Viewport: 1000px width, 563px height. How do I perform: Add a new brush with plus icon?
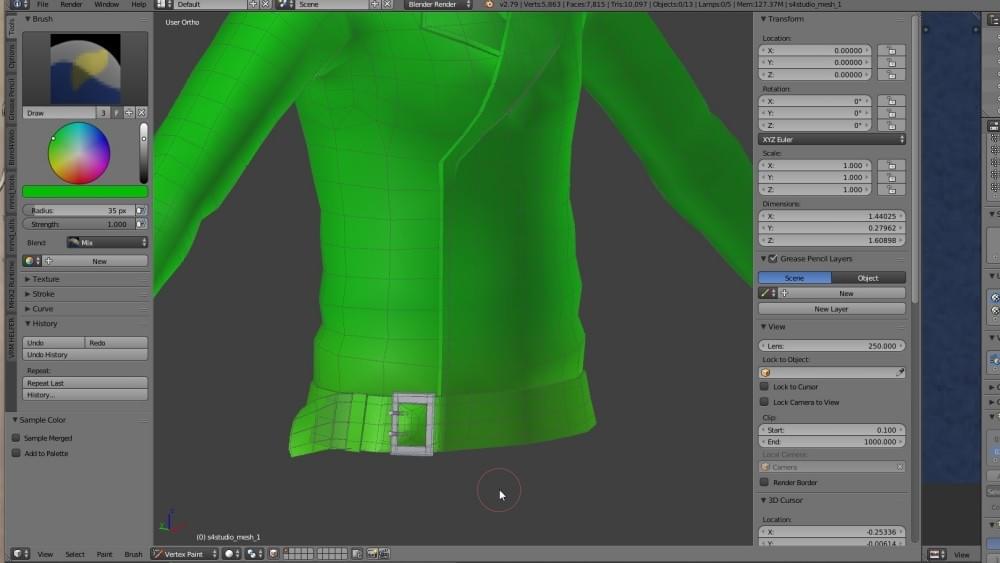click(129, 113)
